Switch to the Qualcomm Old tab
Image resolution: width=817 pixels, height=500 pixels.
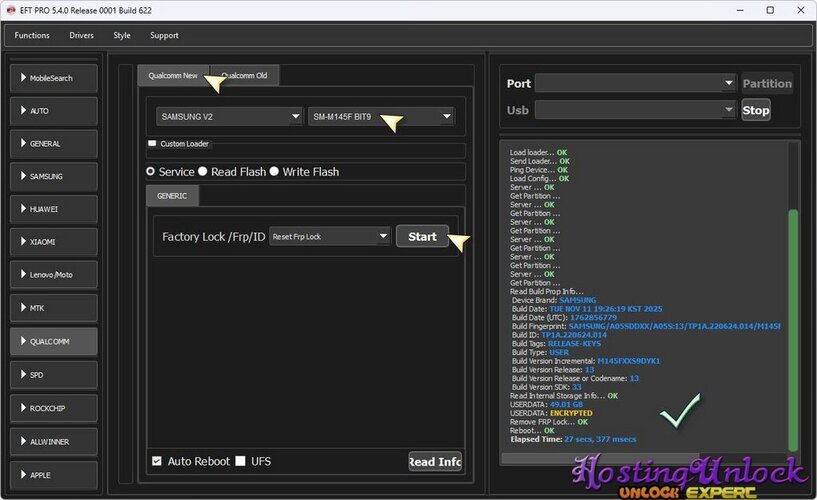[x=244, y=76]
